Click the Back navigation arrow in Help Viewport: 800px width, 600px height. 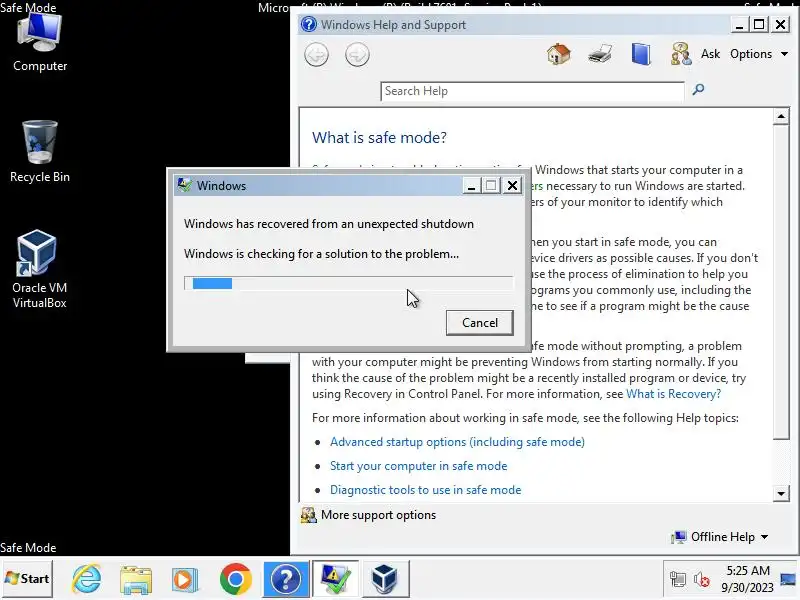coord(316,55)
